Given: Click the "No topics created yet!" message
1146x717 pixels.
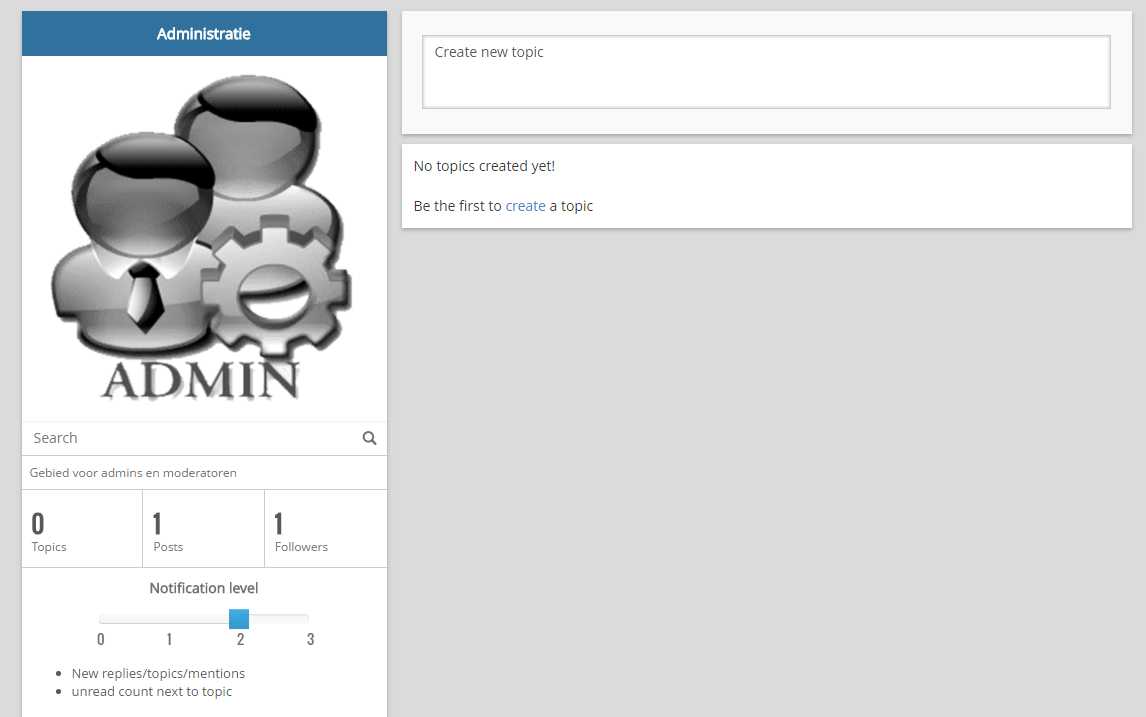Looking at the screenshot, I should (485, 166).
